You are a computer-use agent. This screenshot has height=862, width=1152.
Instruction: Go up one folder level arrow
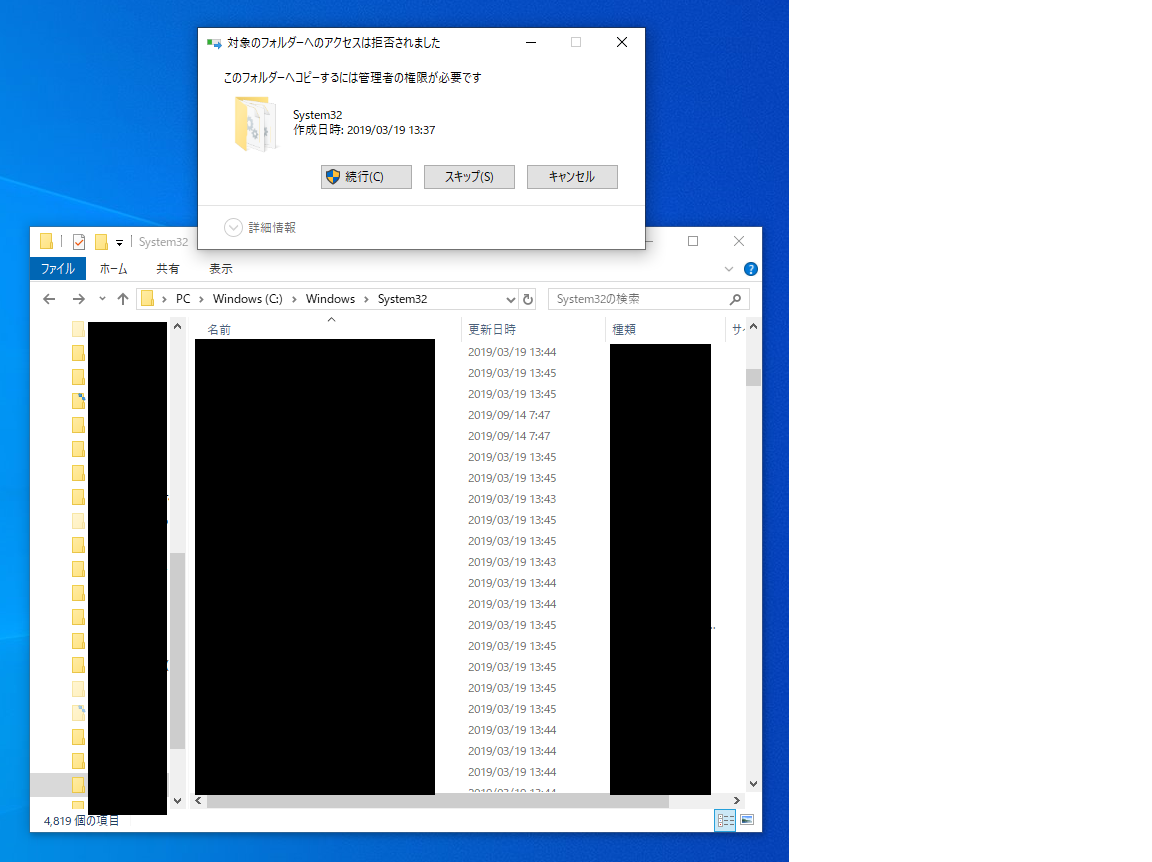(123, 299)
